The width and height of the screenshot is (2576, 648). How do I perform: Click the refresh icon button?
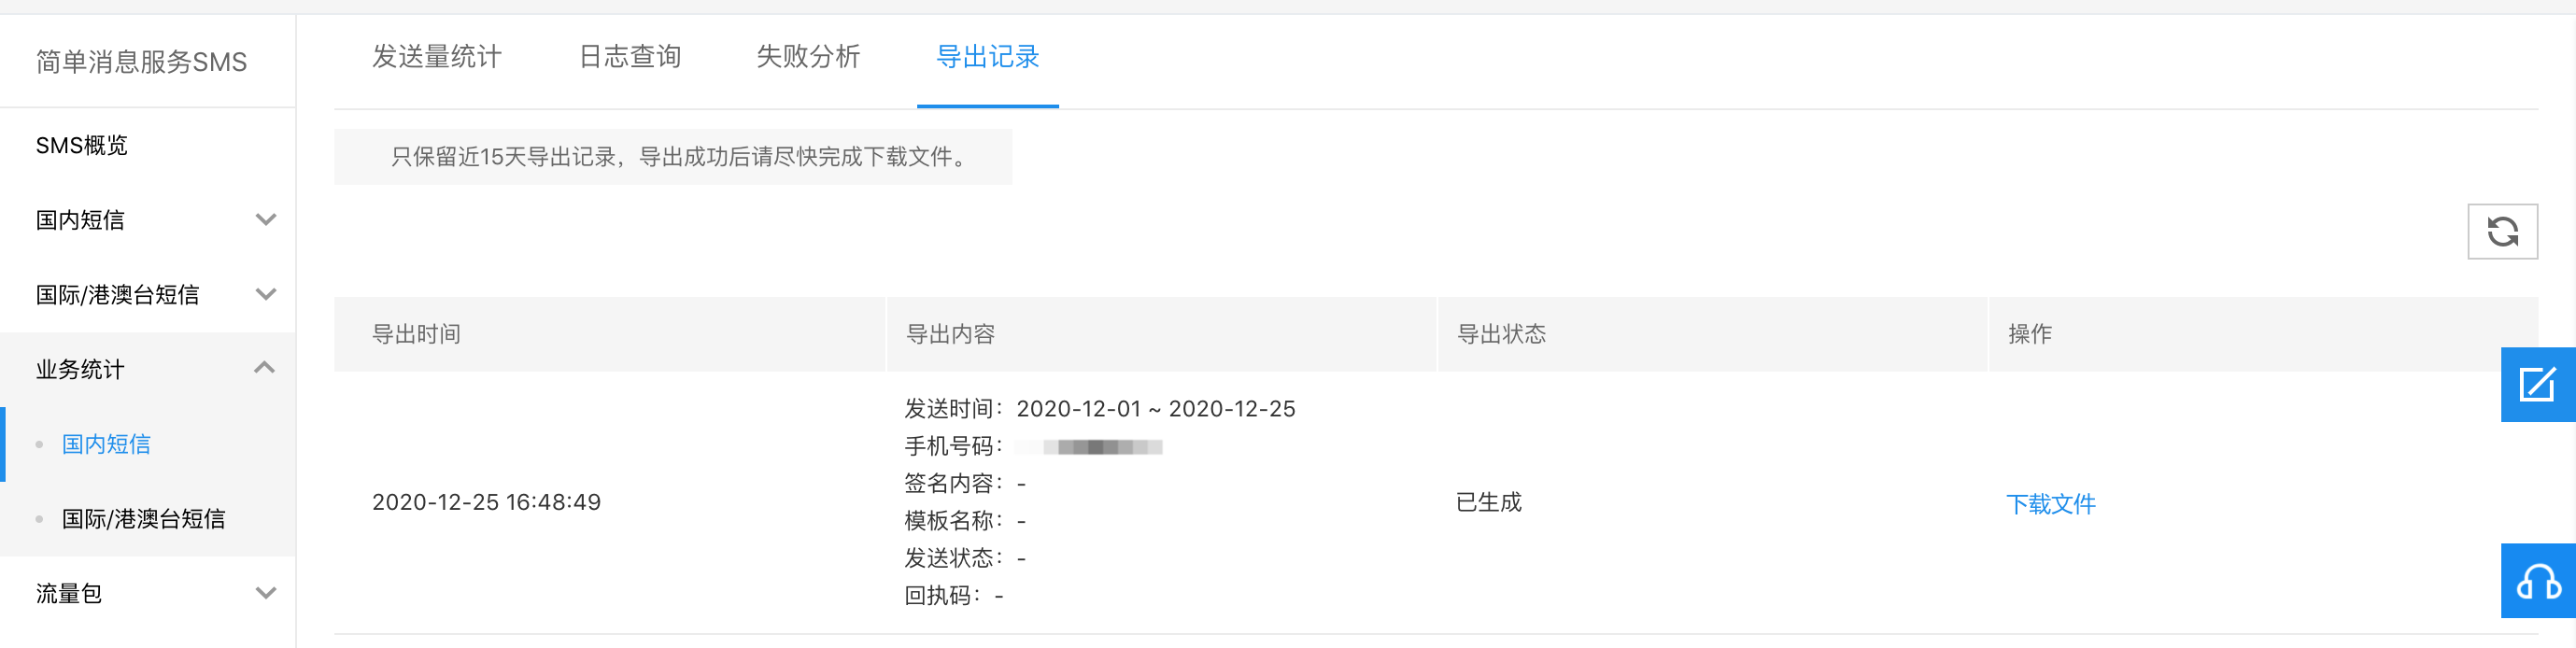pos(2502,232)
